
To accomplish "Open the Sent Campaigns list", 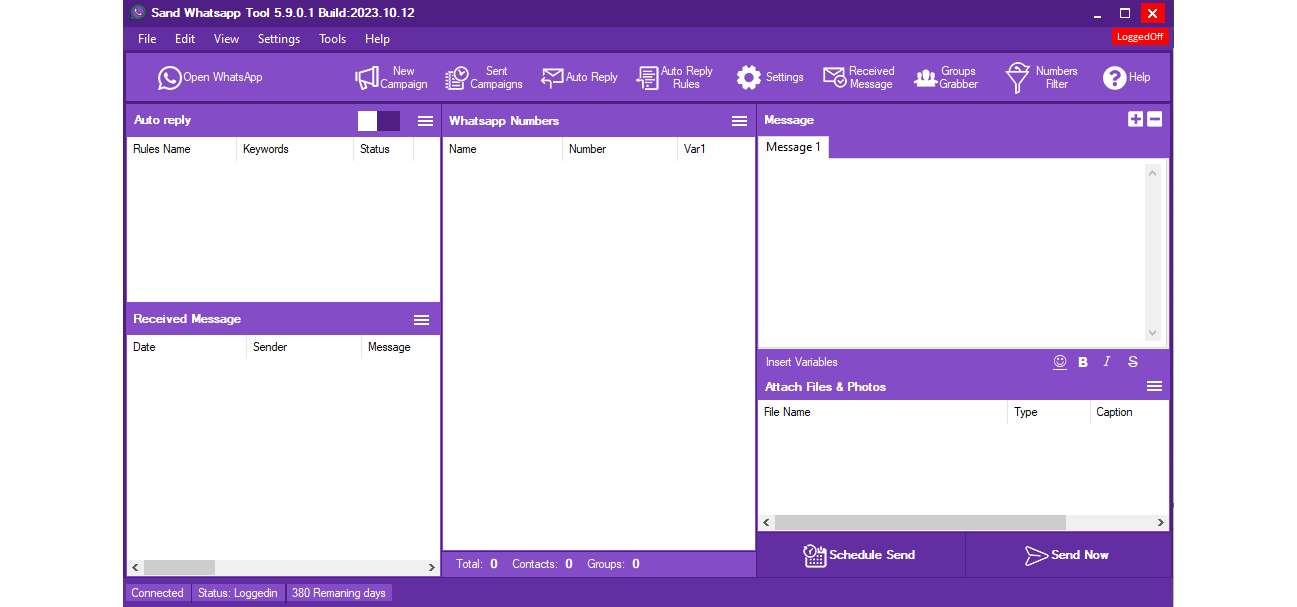I will (x=484, y=77).
